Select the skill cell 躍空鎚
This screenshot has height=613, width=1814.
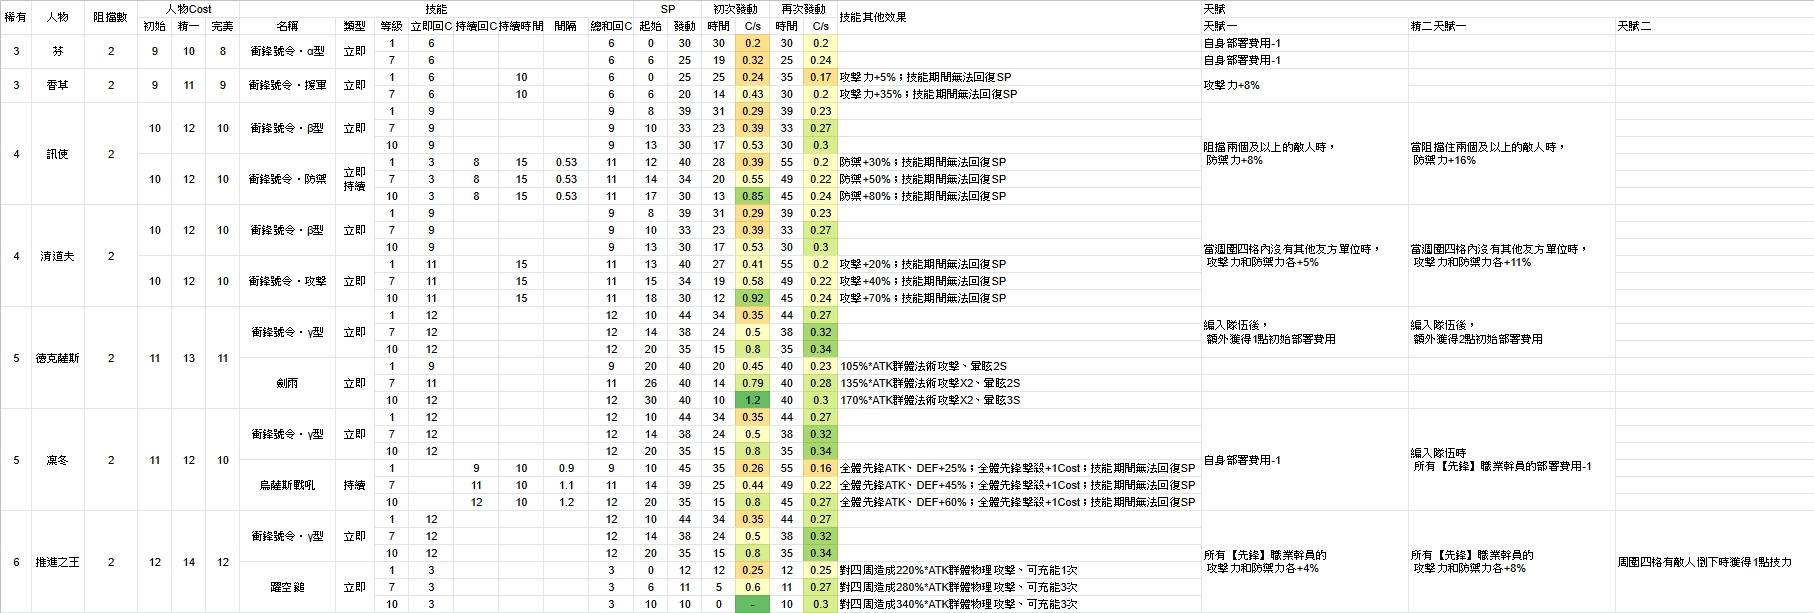click(287, 587)
